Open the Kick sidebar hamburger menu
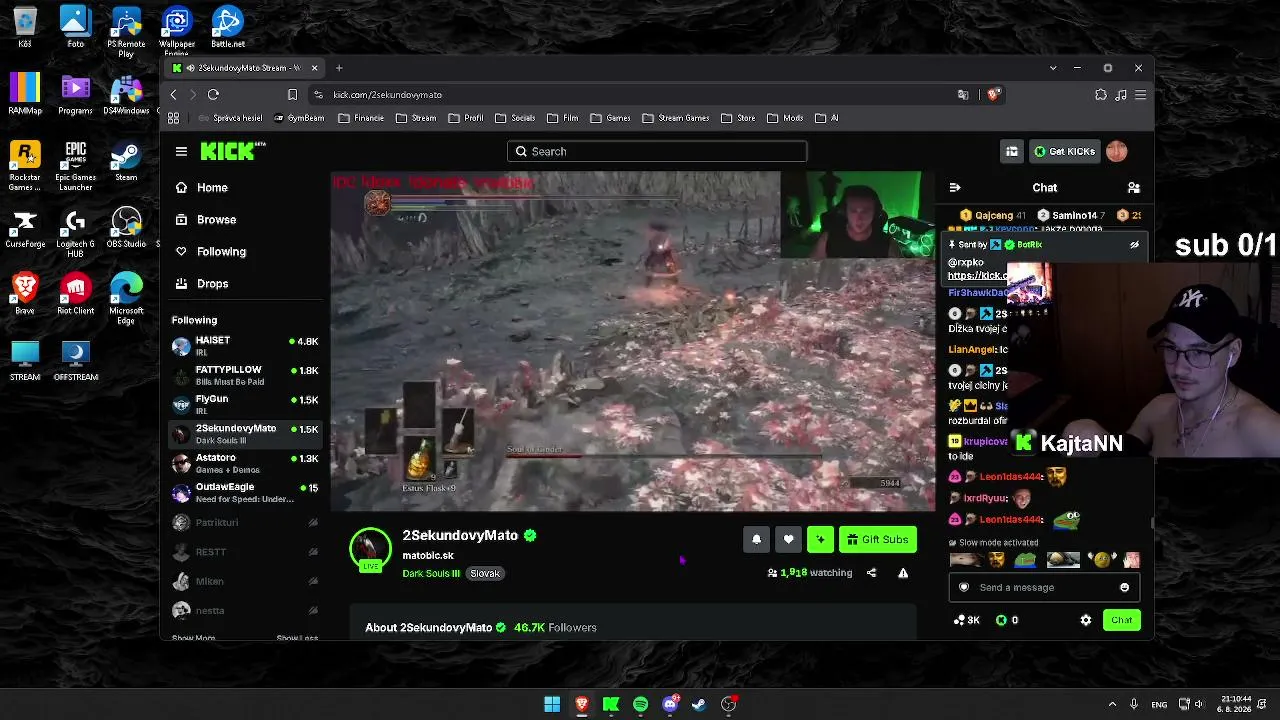The image size is (1280, 720). click(181, 151)
